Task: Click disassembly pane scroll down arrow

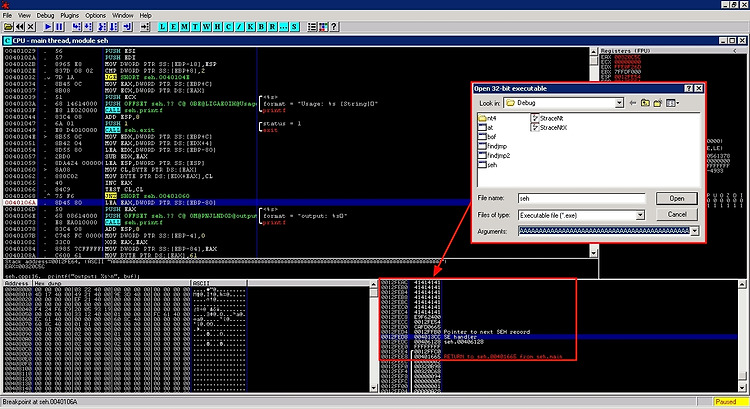Action: click(x=594, y=253)
